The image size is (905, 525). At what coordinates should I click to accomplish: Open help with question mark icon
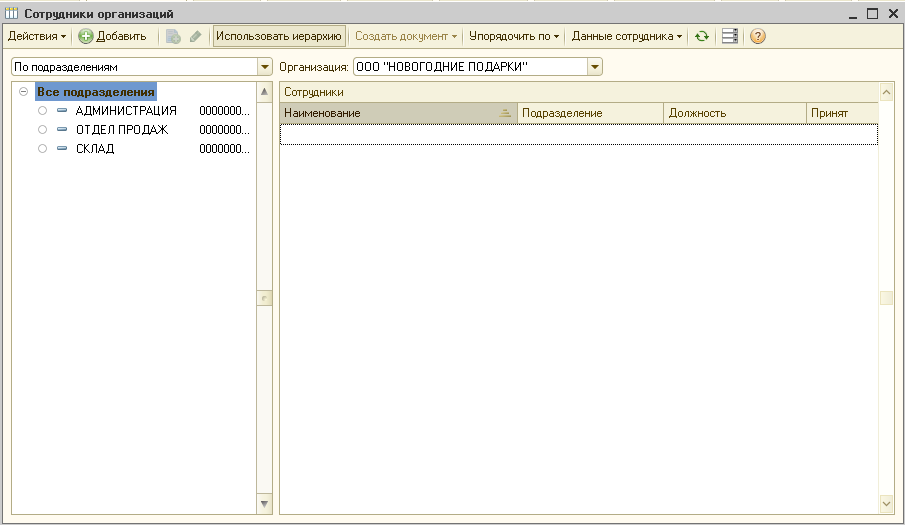click(x=757, y=36)
